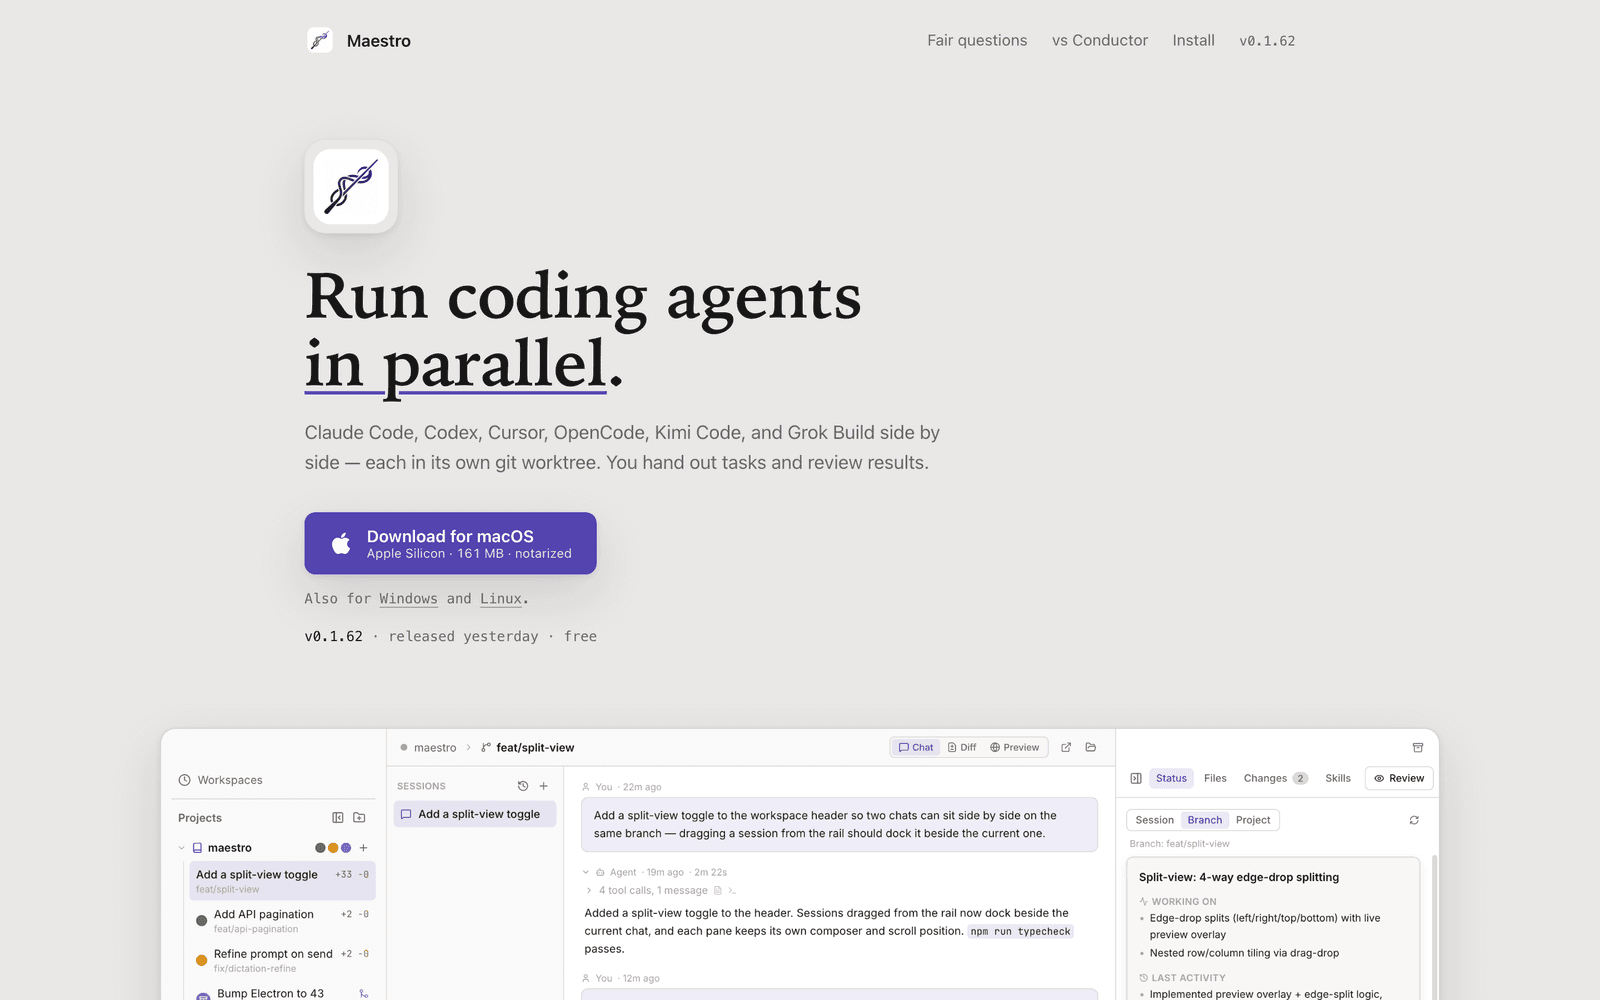
Task: Click gray agent dot in maestro row
Action: (x=320, y=848)
